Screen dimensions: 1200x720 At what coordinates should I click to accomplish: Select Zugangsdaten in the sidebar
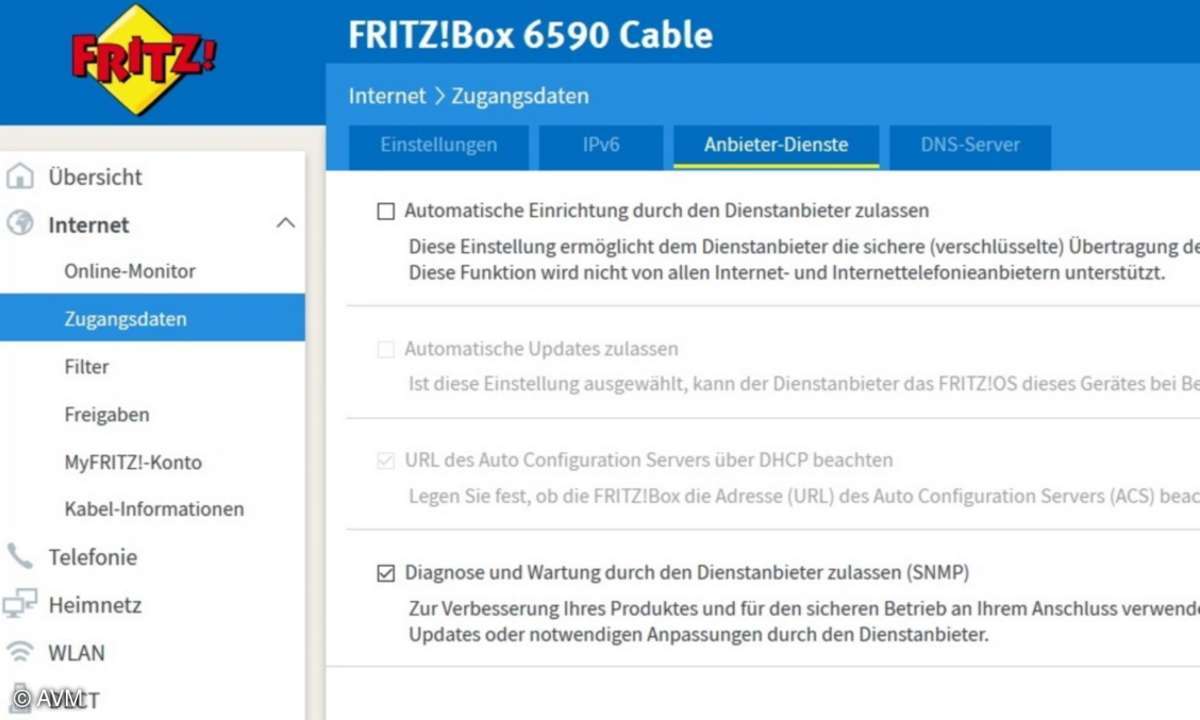coord(152,318)
